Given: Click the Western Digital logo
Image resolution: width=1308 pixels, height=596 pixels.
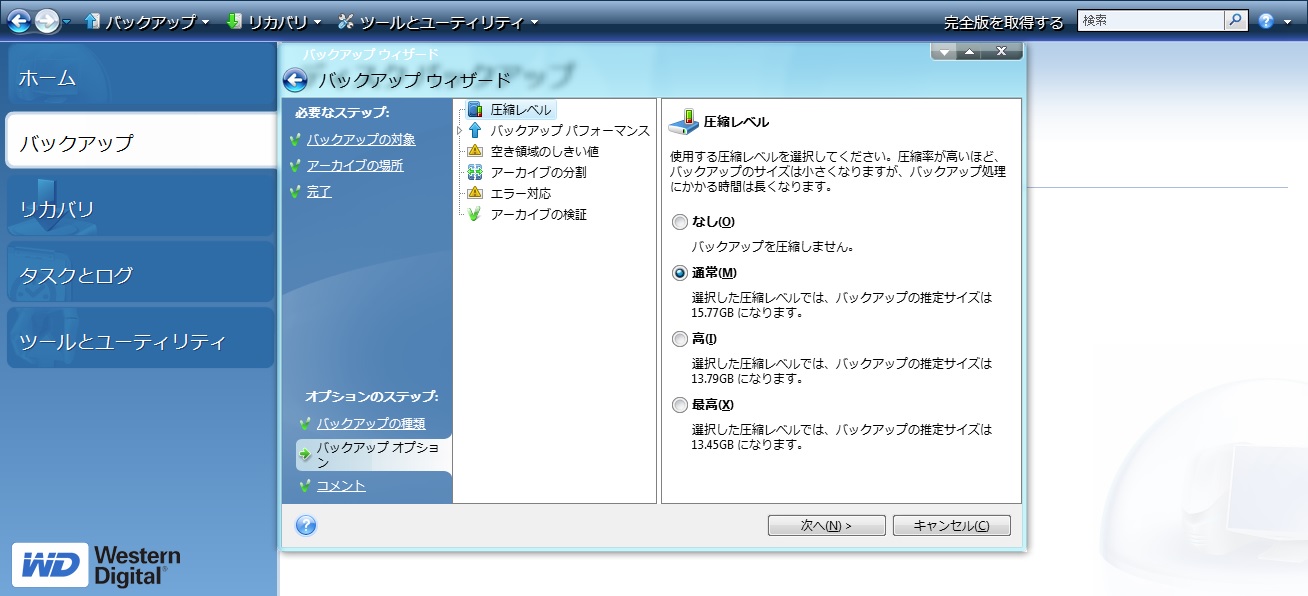Looking at the screenshot, I should tap(97, 565).
